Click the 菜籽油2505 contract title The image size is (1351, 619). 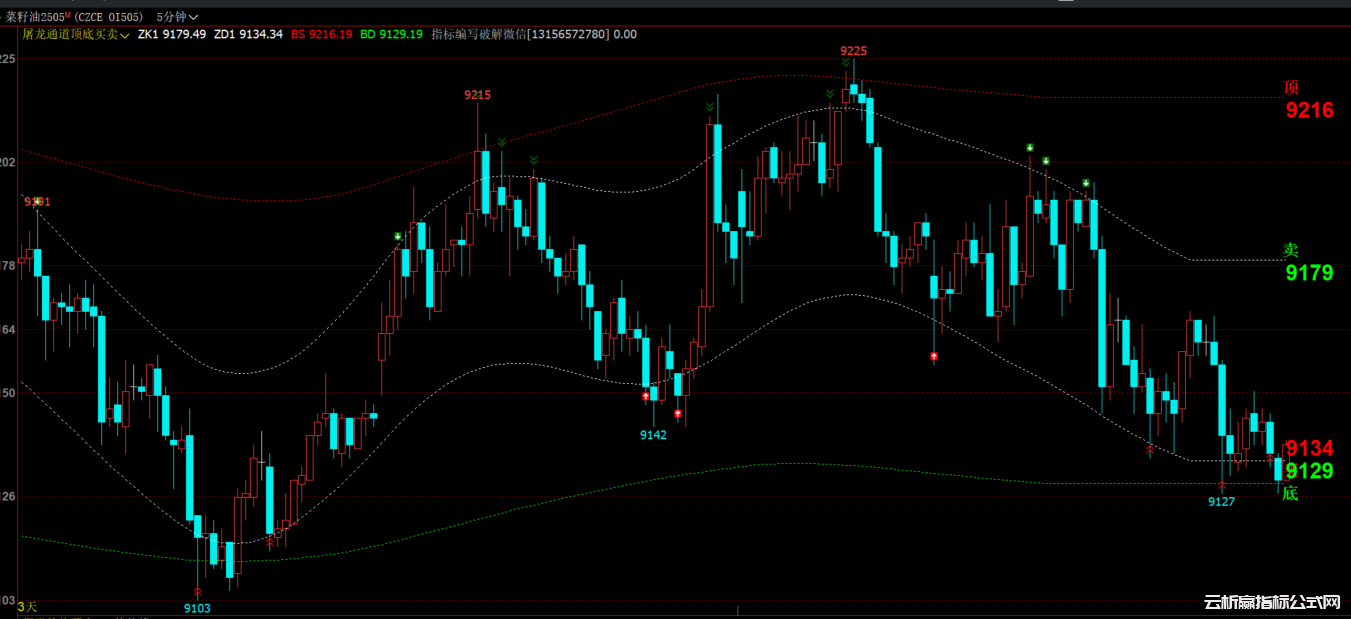pyautogui.click(x=39, y=17)
